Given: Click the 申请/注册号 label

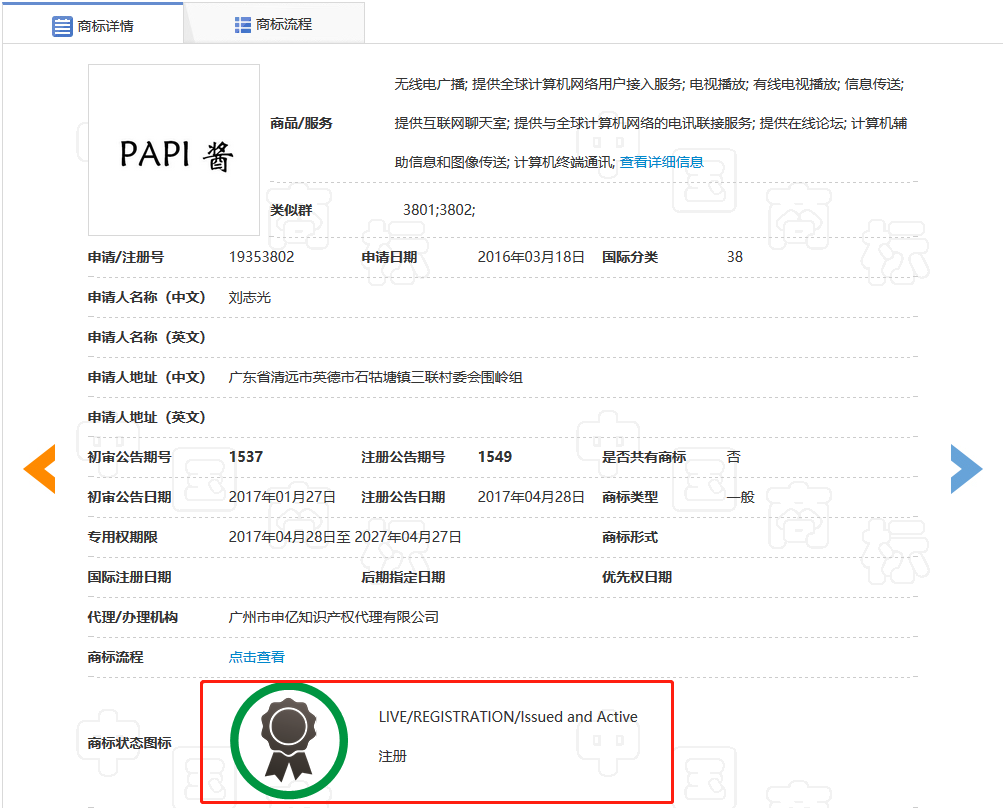Looking at the screenshot, I should 126,257.
